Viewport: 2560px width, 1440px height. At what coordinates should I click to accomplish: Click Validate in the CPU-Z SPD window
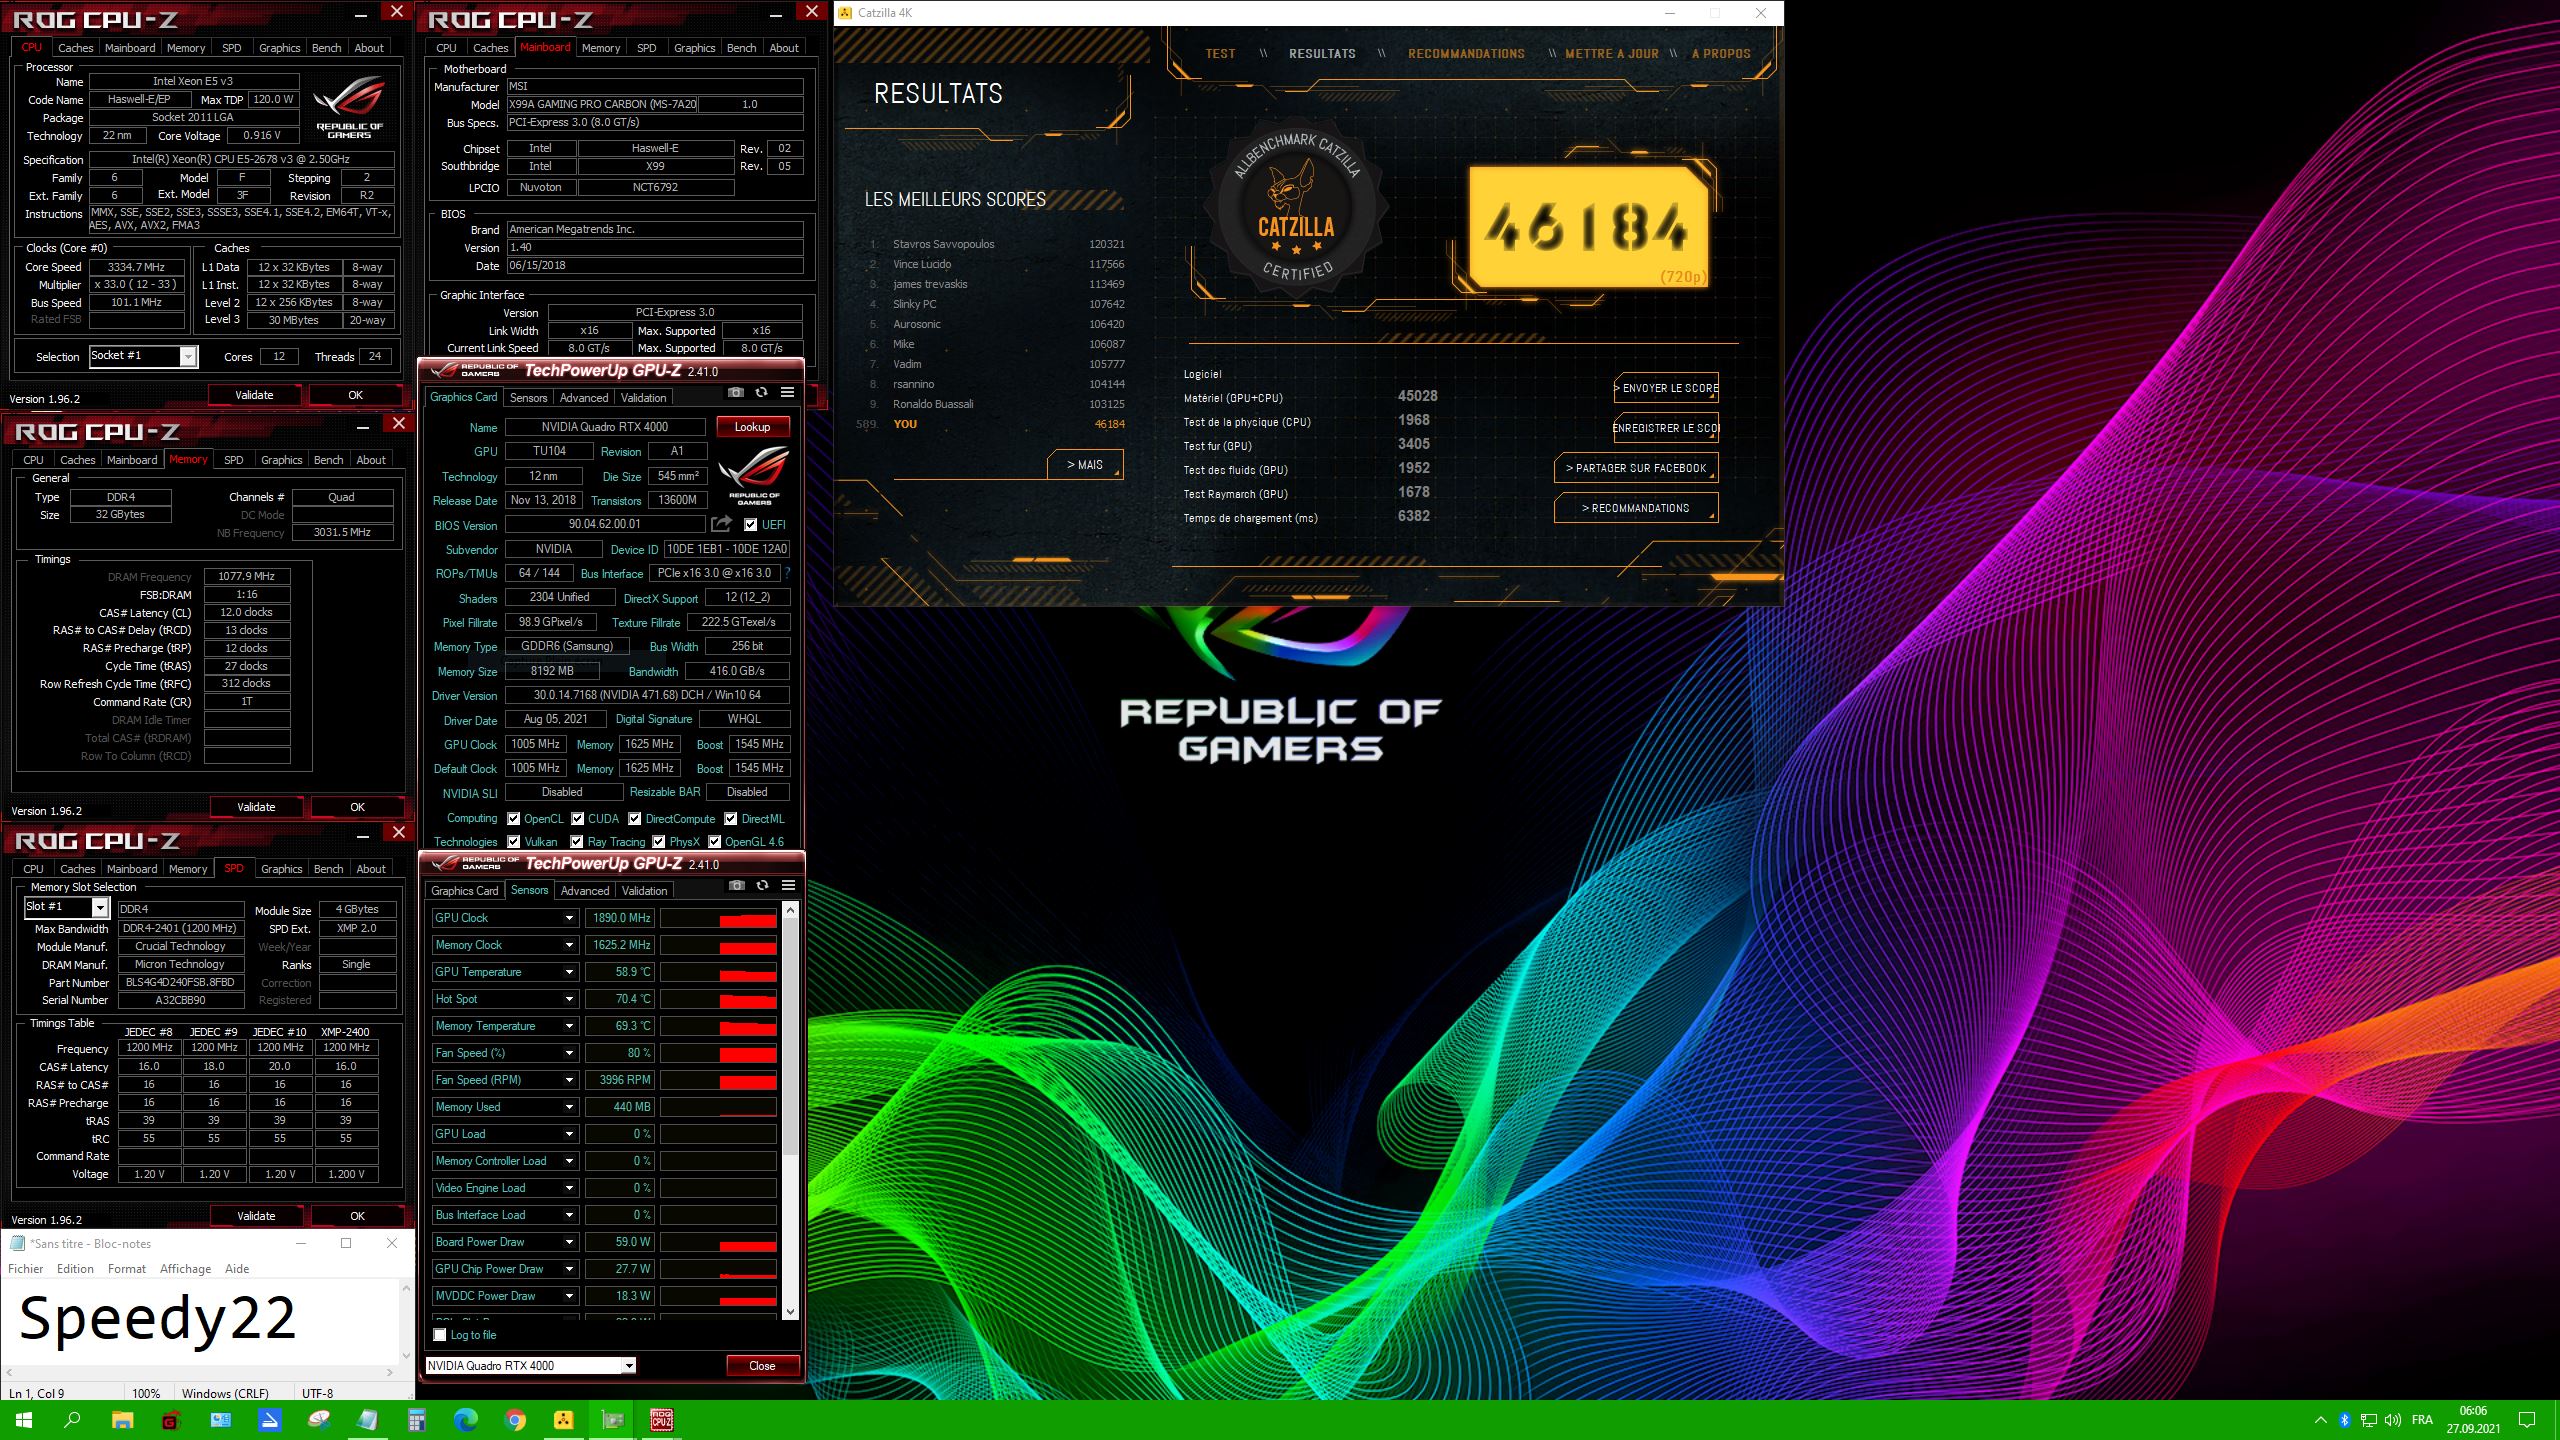(256, 1215)
